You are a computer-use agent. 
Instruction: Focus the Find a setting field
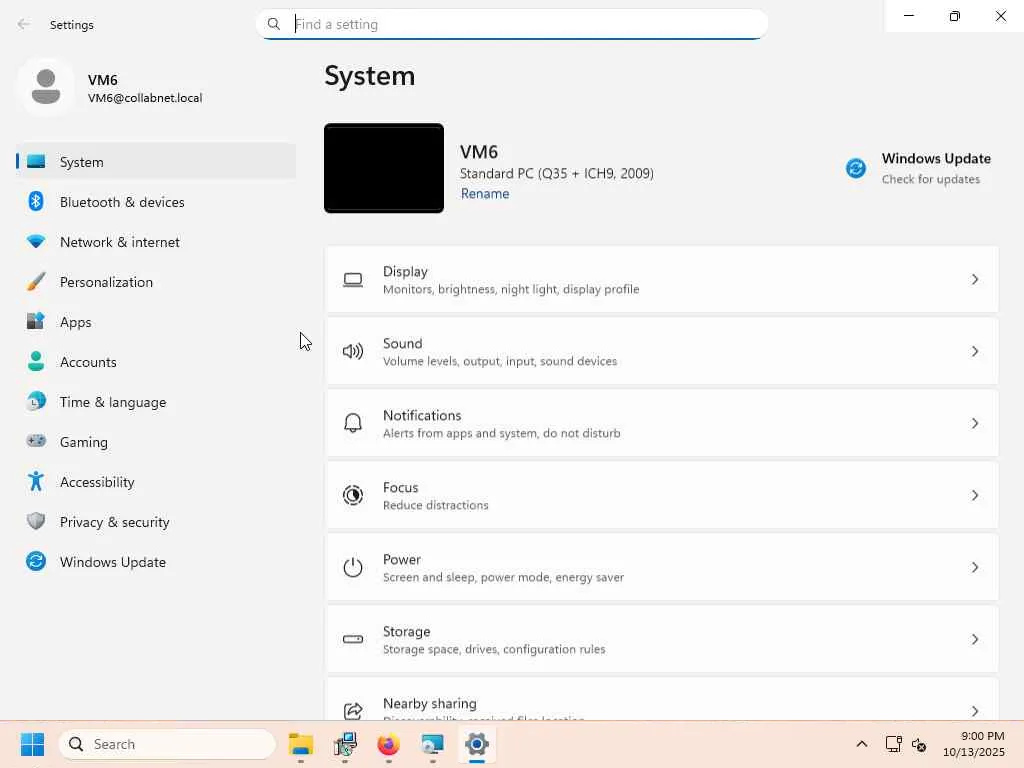click(512, 24)
